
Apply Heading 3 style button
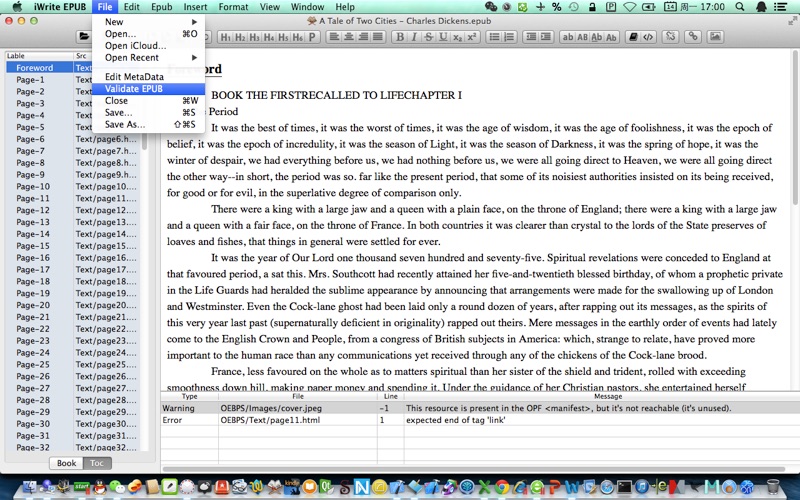point(254,37)
